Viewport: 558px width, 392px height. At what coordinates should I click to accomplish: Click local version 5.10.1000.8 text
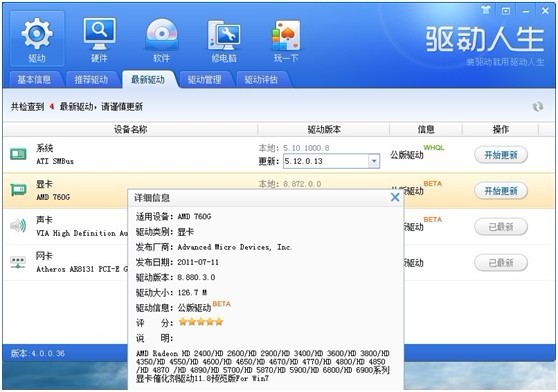(306, 148)
